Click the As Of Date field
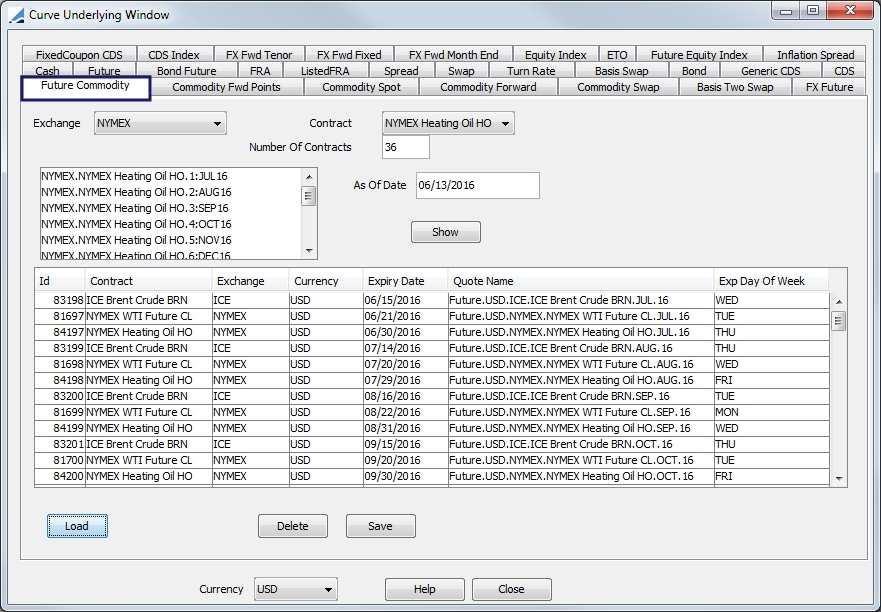This screenshot has height=612, width=881. tap(478, 185)
